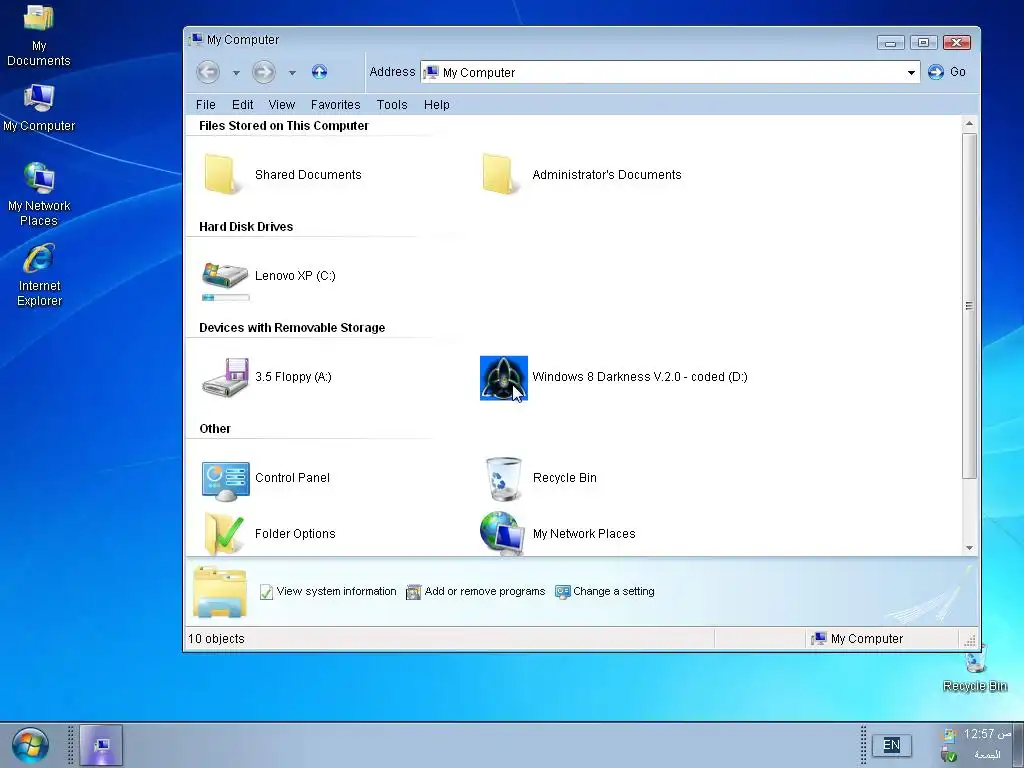This screenshot has height=768, width=1024.
Task: Click the Other group header
Action: (215, 428)
